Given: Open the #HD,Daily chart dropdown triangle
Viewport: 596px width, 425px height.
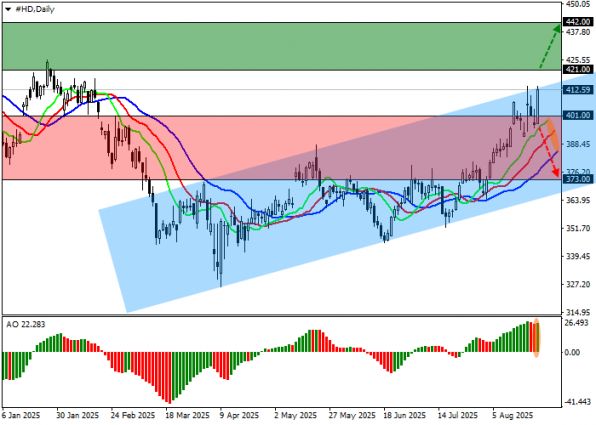Looking at the screenshot, I should 8,10.
